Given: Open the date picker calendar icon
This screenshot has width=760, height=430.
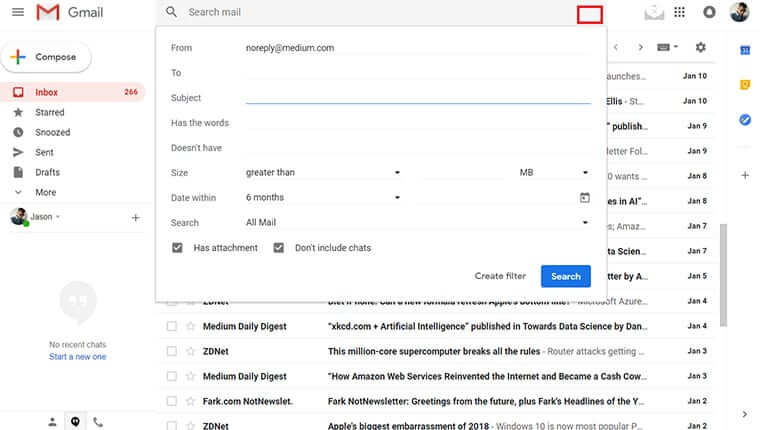Looking at the screenshot, I should point(585,198).
